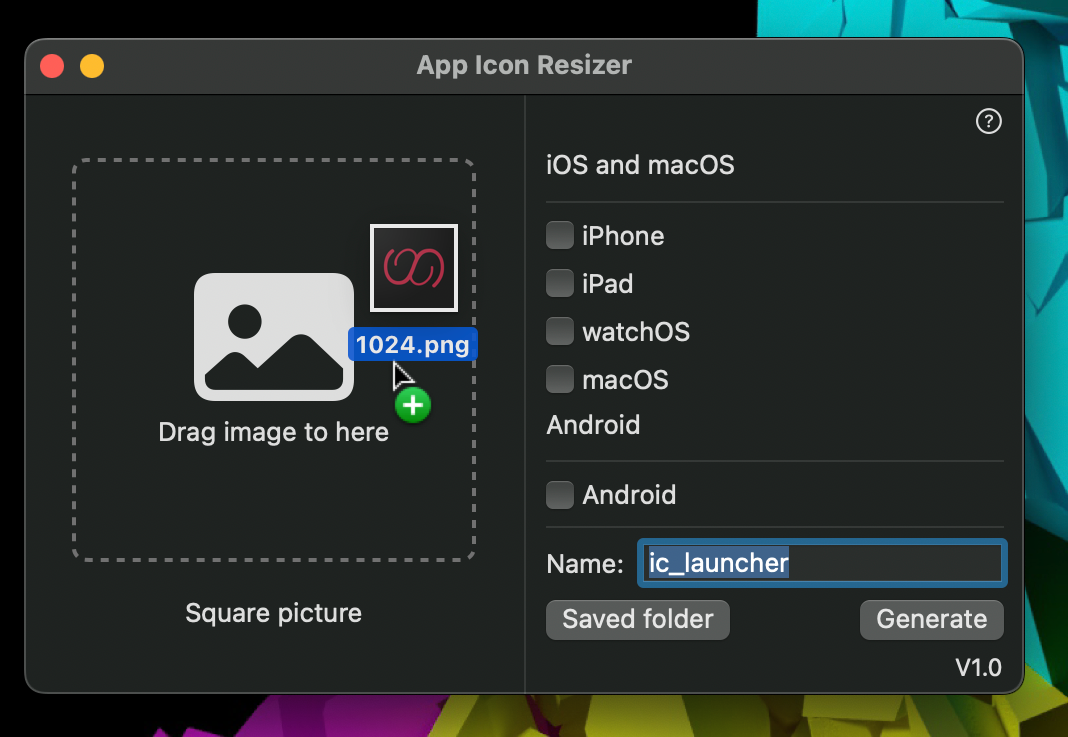Click the Generate button
The height and width of the screenshot is (737, 1068).
[x=931, y=619]
